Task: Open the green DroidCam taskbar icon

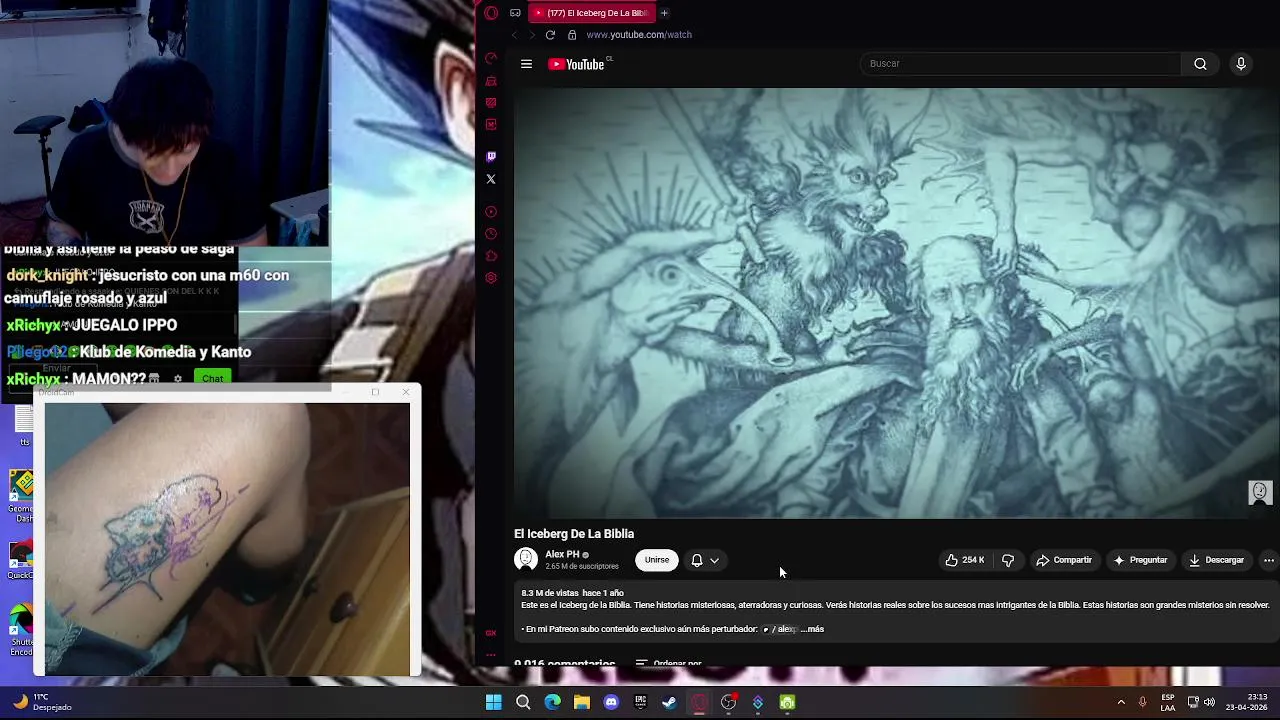Action: click(787, 702)
